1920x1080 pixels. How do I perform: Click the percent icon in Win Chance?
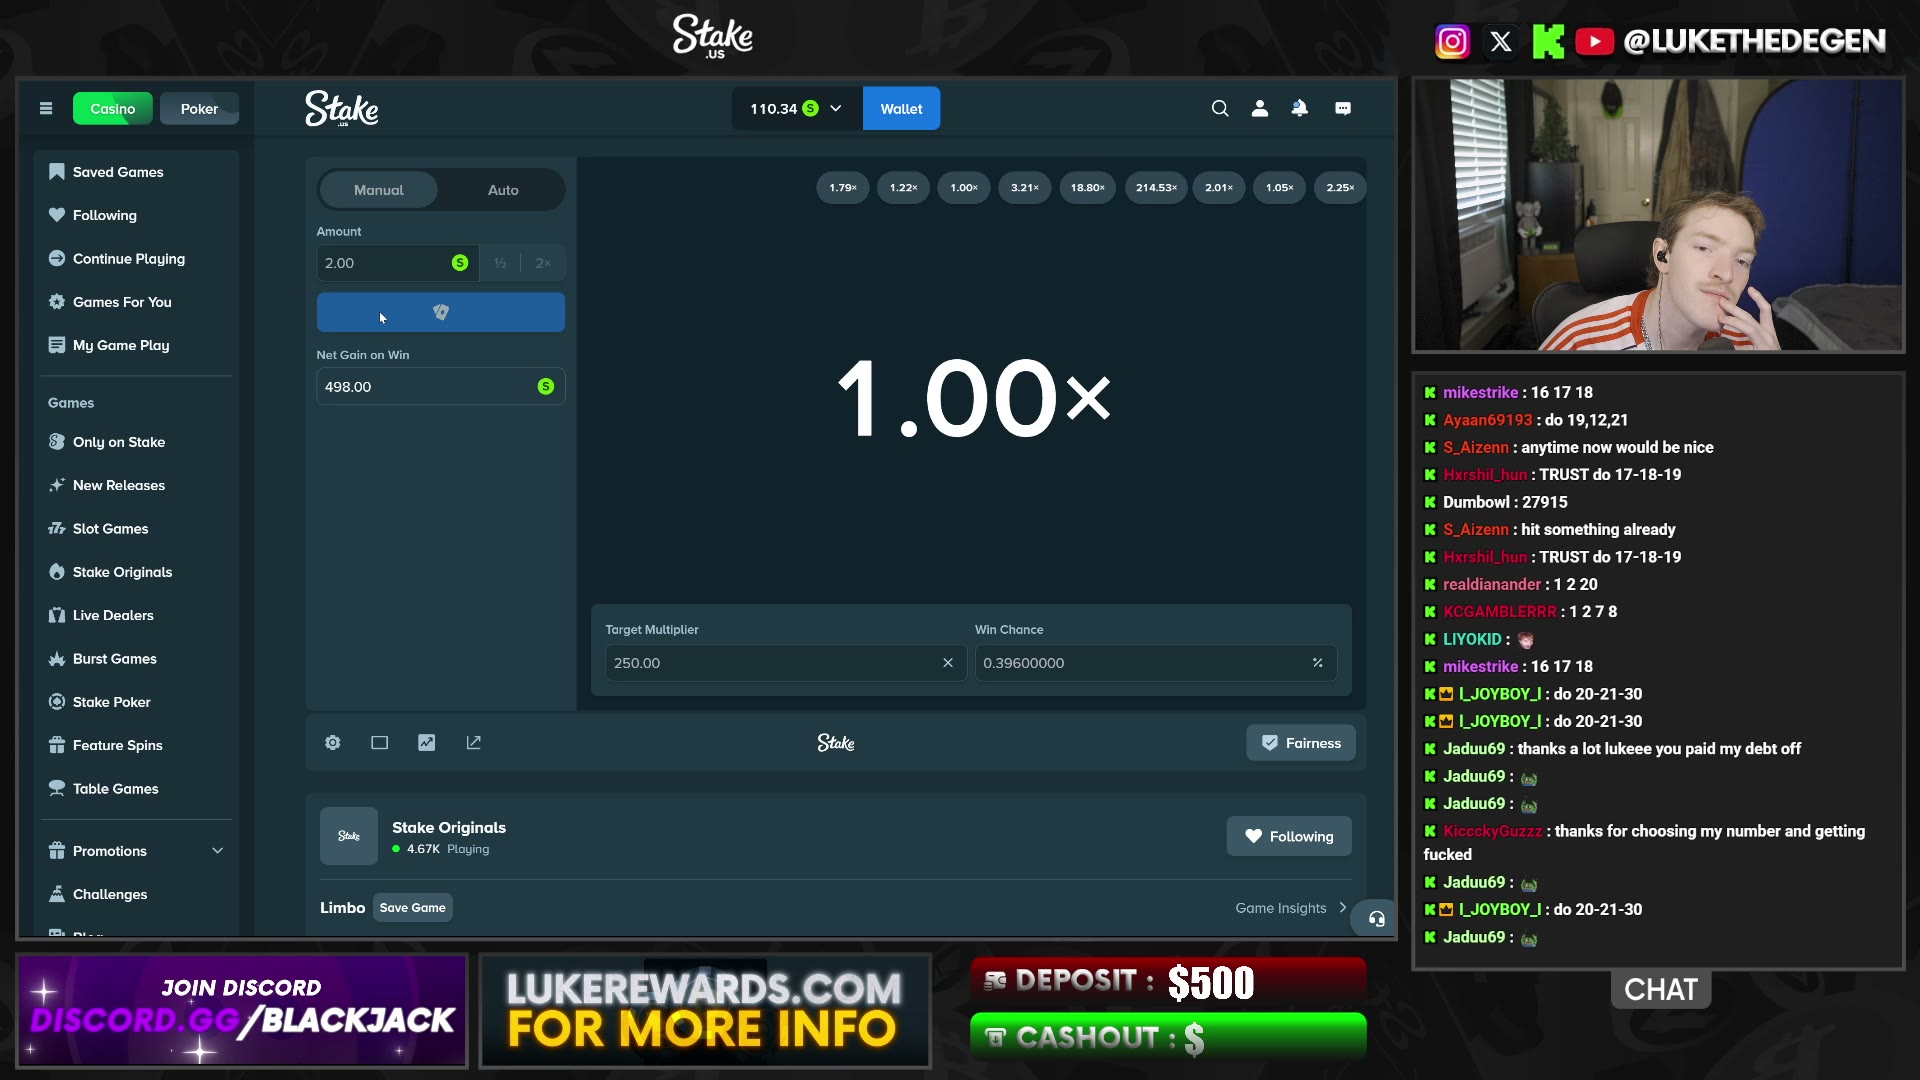(1318, 663)
